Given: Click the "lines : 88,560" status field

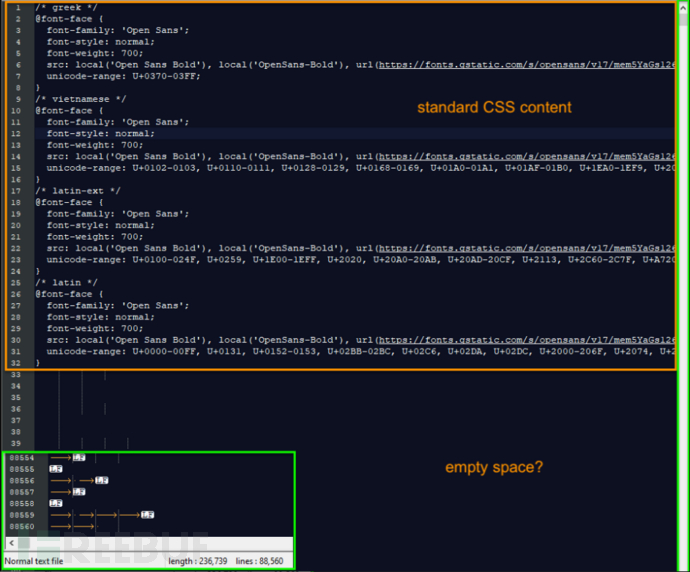Looking at the screenshot, I should (x=261, y=561).
